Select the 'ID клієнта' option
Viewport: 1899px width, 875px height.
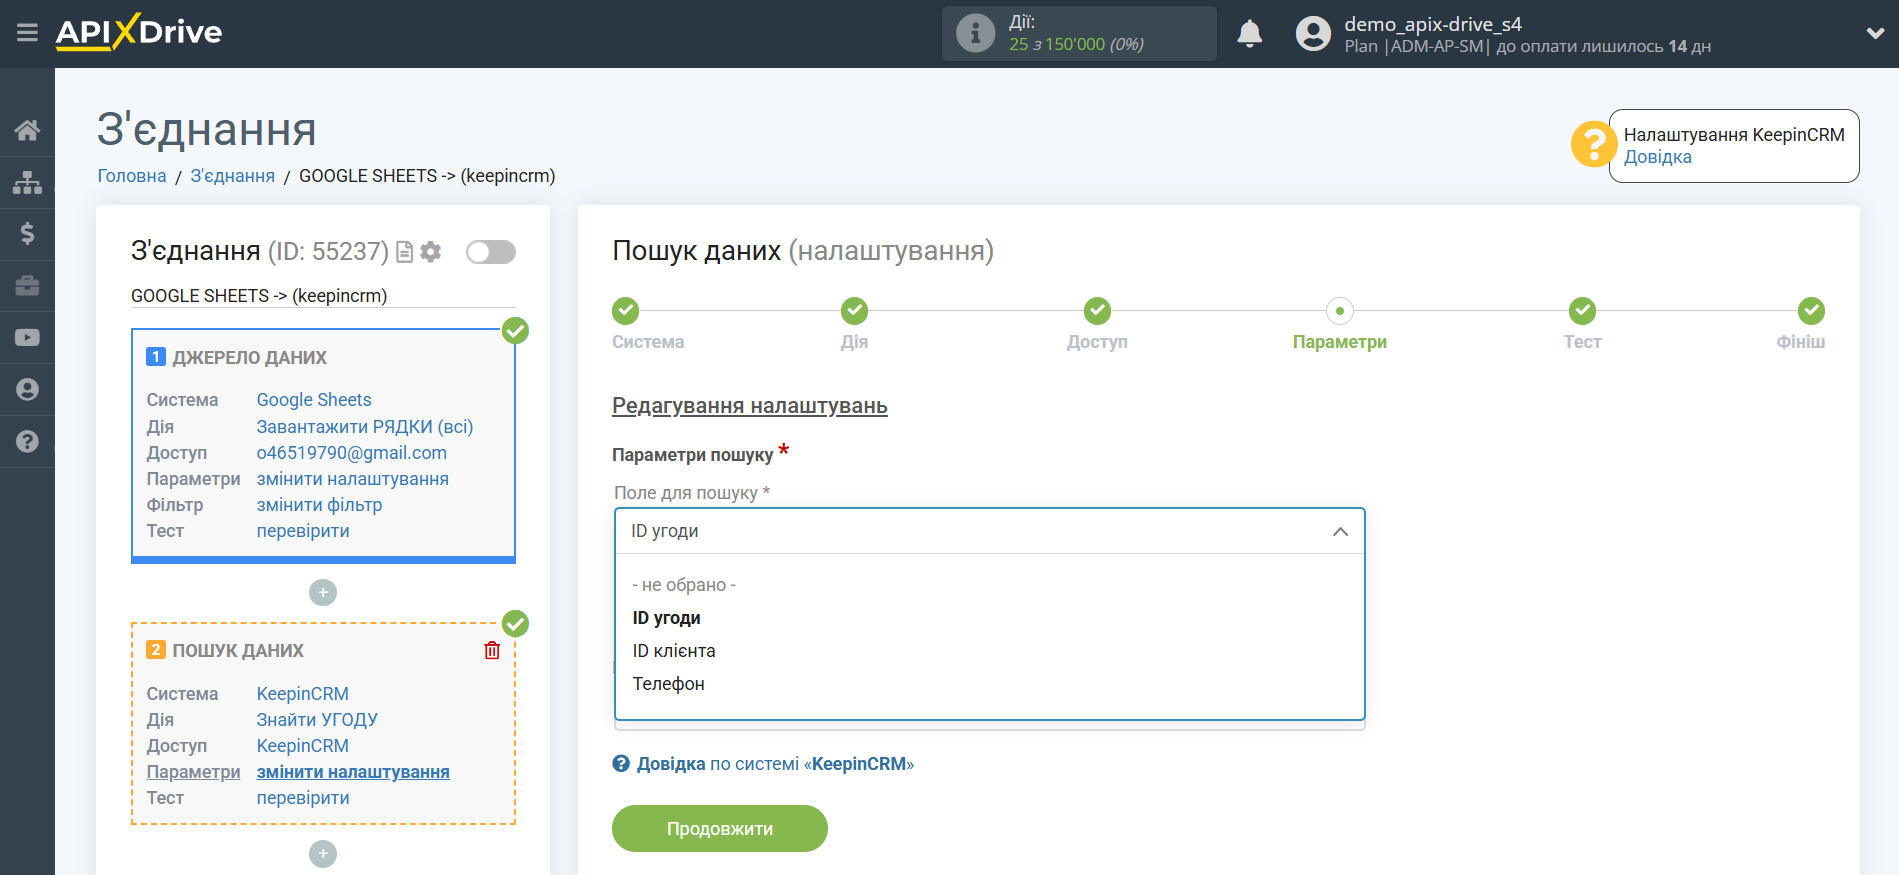pyautogui.click(x=674, y=651)
